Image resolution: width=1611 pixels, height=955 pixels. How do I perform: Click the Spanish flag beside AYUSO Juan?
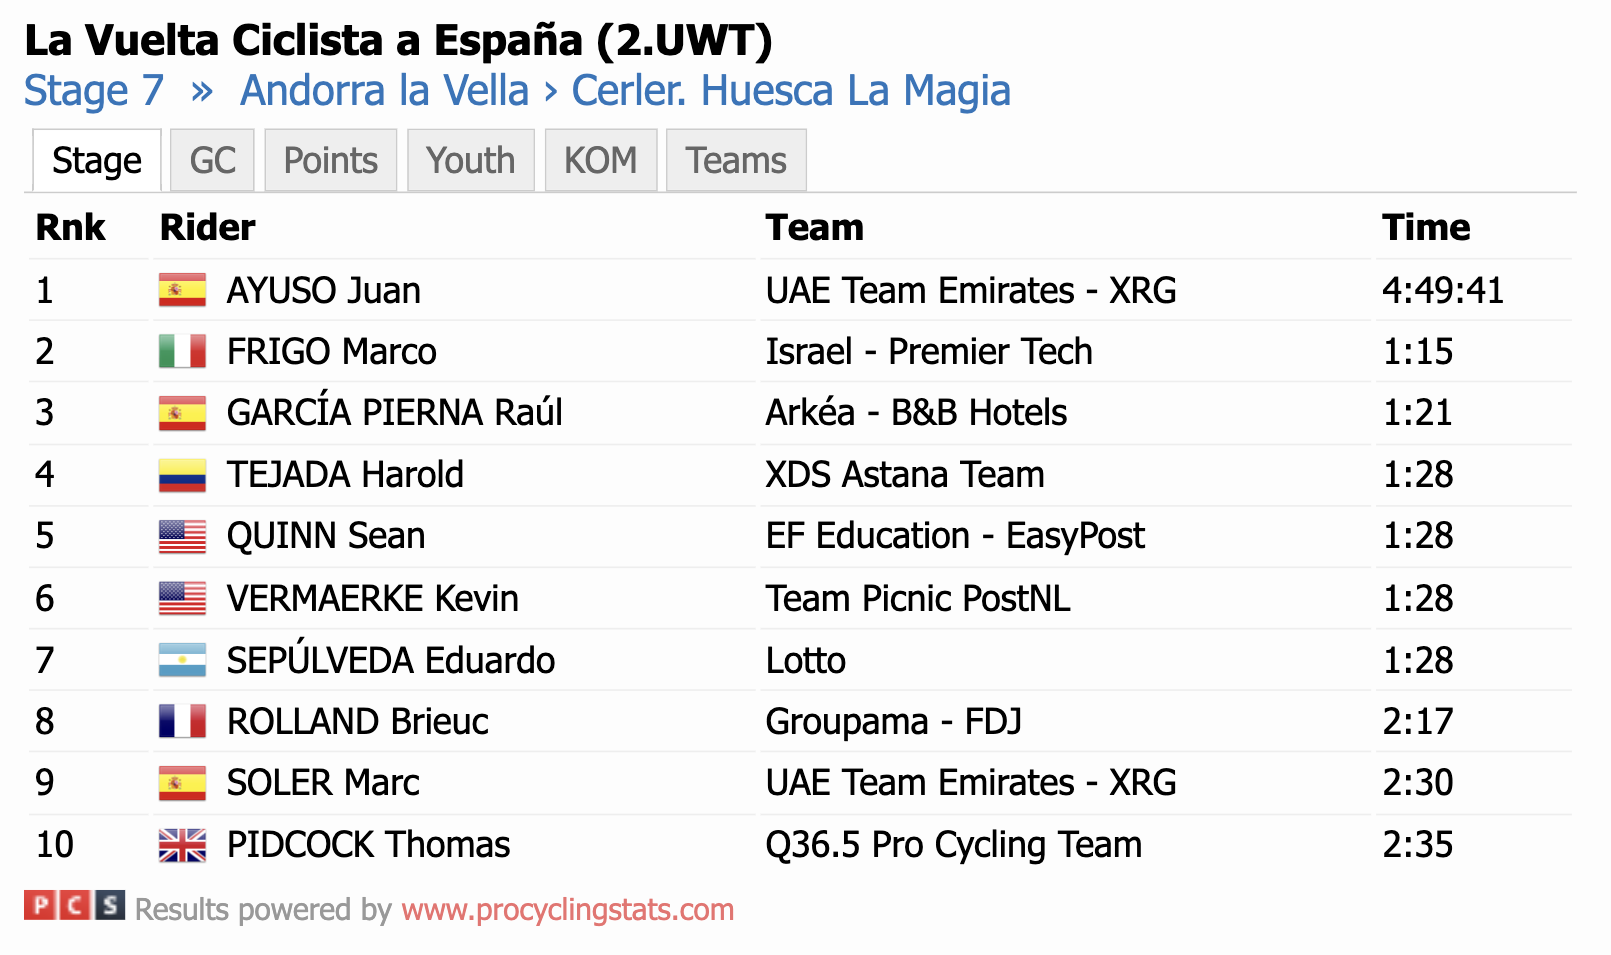pyautogui.click(x=182, y=290)
